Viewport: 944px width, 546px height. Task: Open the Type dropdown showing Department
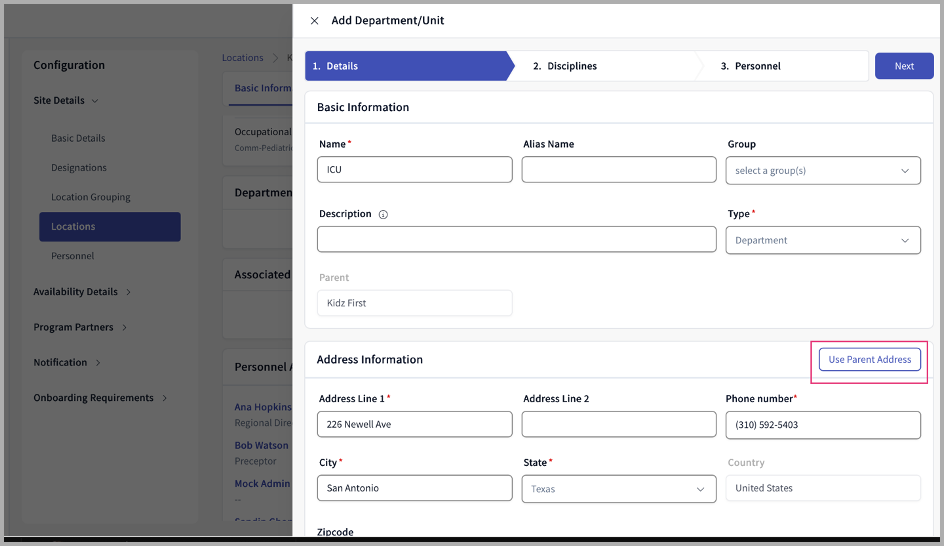click(822, 240)
